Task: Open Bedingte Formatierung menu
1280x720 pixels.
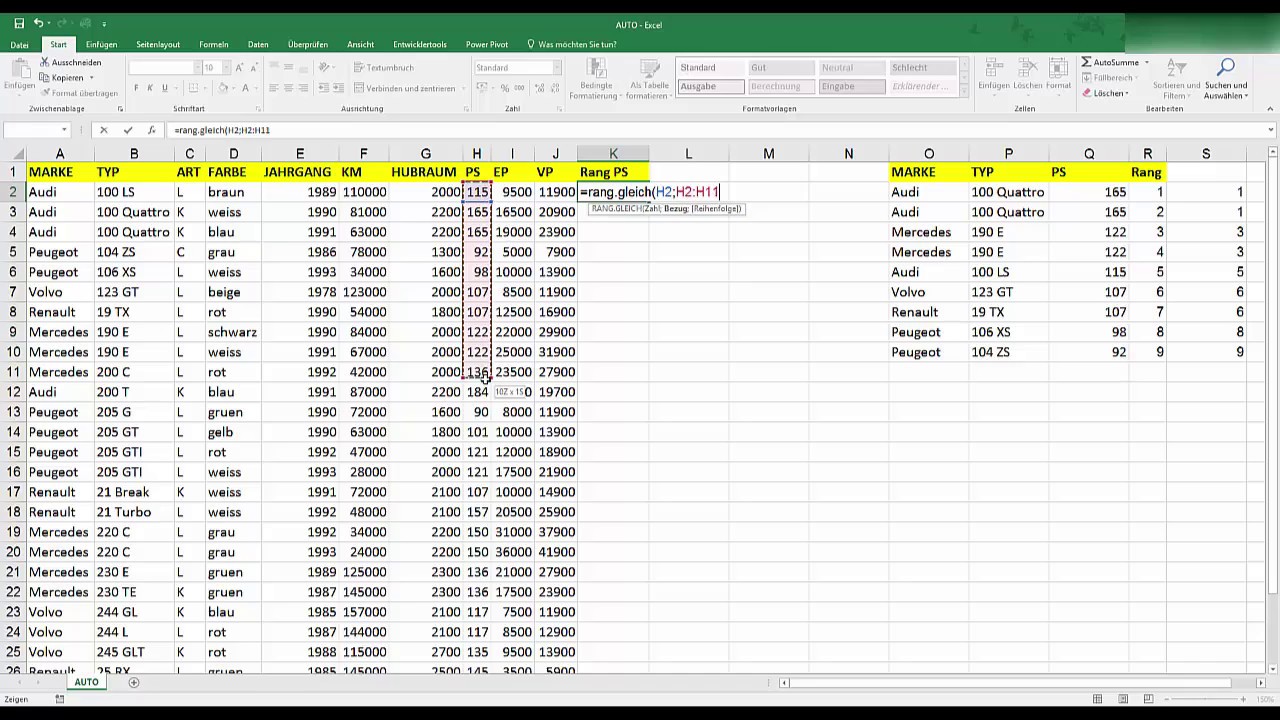Action: coord(597,78)
